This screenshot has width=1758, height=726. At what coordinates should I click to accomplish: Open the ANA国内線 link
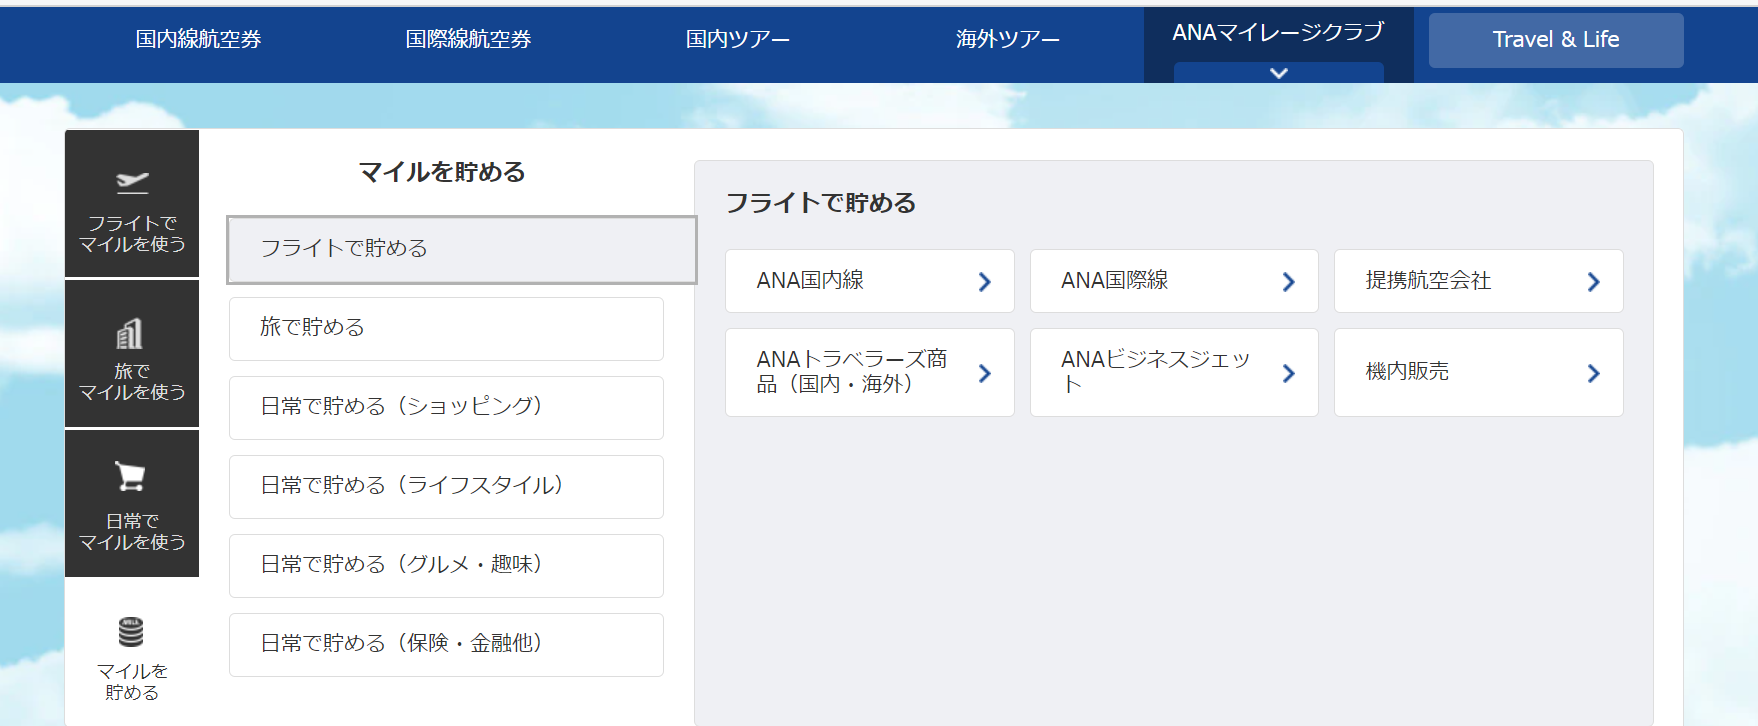click(x=870, y=281)
